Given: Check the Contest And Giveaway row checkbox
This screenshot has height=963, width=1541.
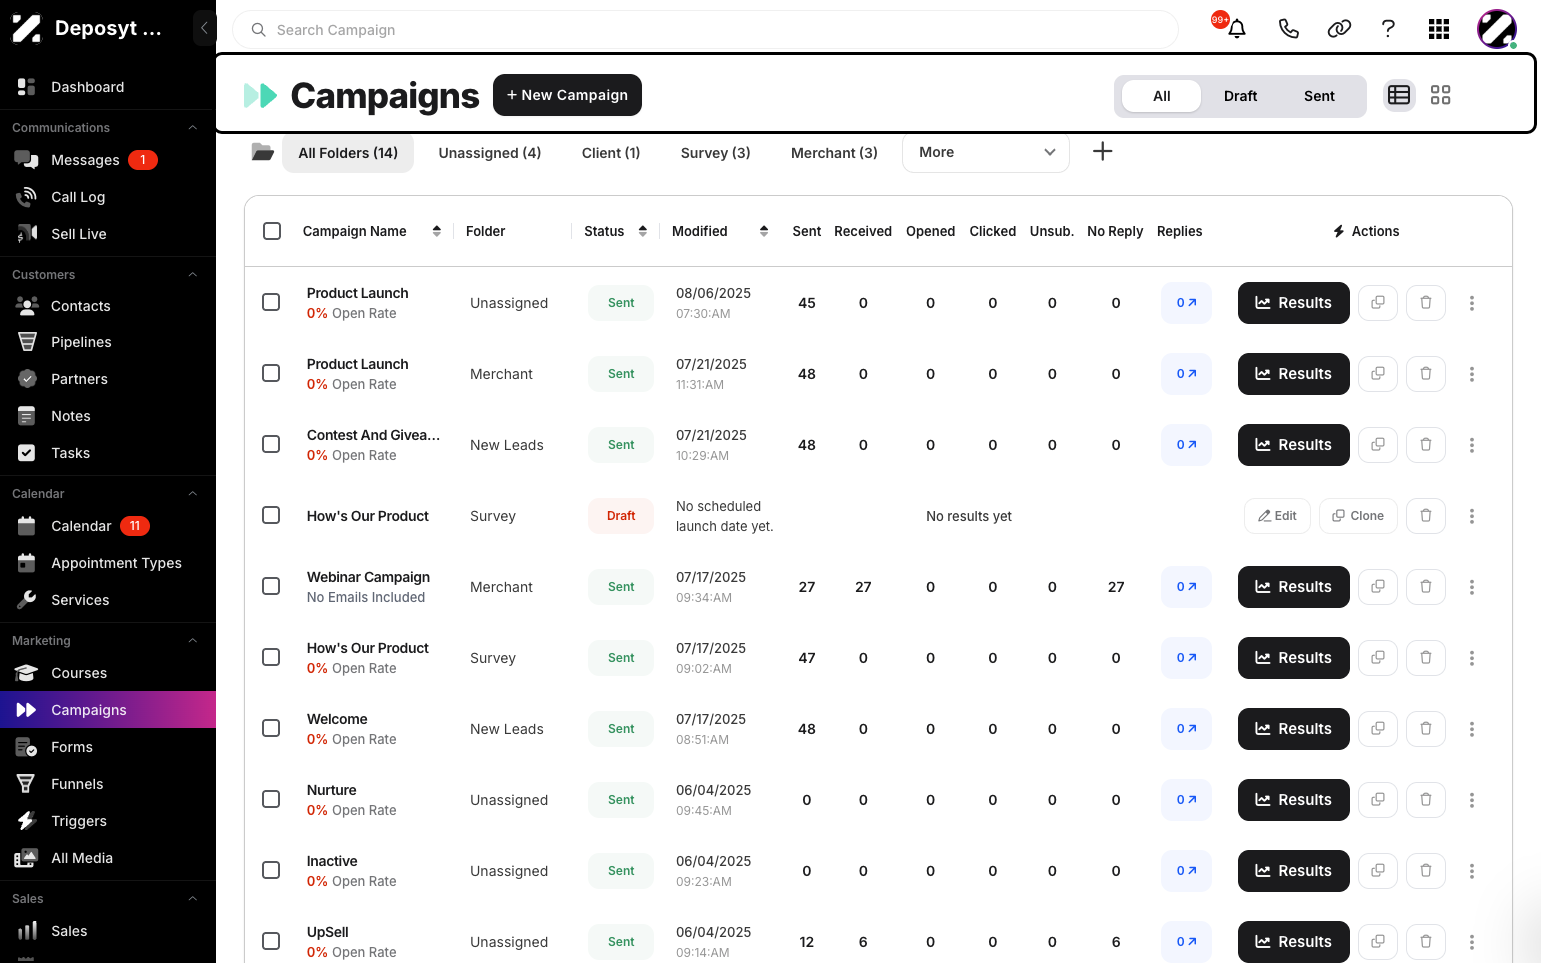Looking at the screenshot, I should [271, 444].
